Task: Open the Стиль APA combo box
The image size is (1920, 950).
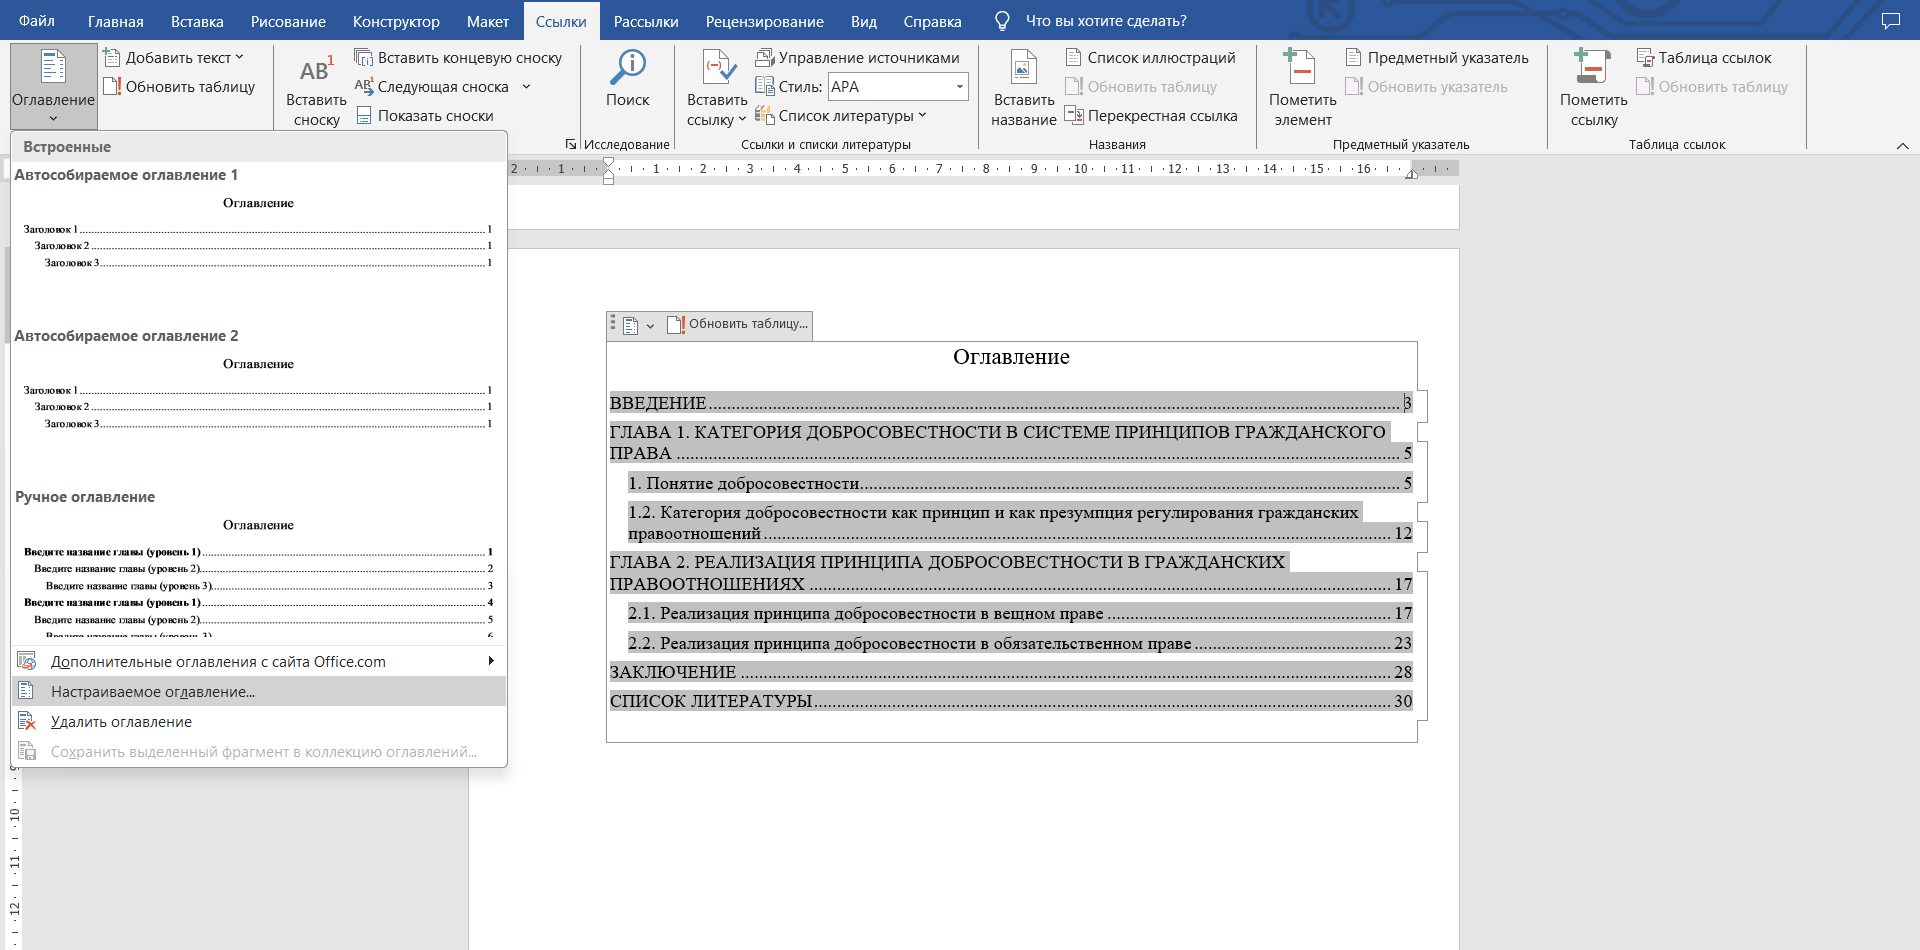Action: coord(898,87)
